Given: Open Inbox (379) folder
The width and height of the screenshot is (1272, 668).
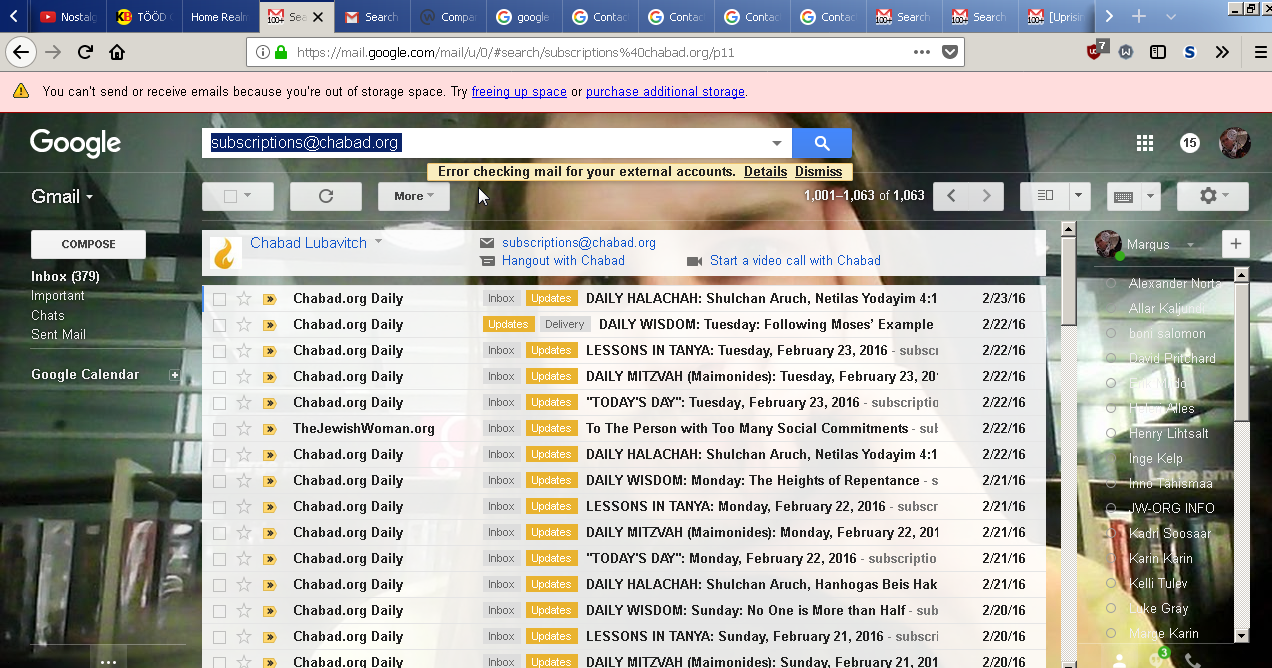Looking at the screenshot, I should click(65, 276).
